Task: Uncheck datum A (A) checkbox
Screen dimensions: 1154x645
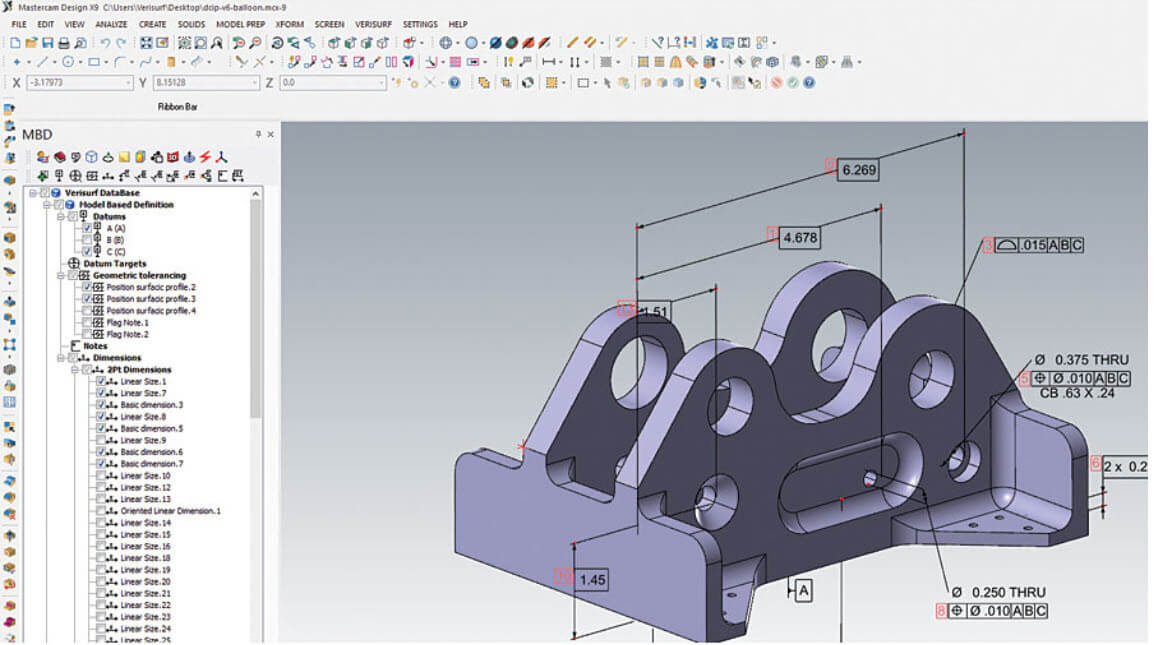Action: click(x=88, y=228)
